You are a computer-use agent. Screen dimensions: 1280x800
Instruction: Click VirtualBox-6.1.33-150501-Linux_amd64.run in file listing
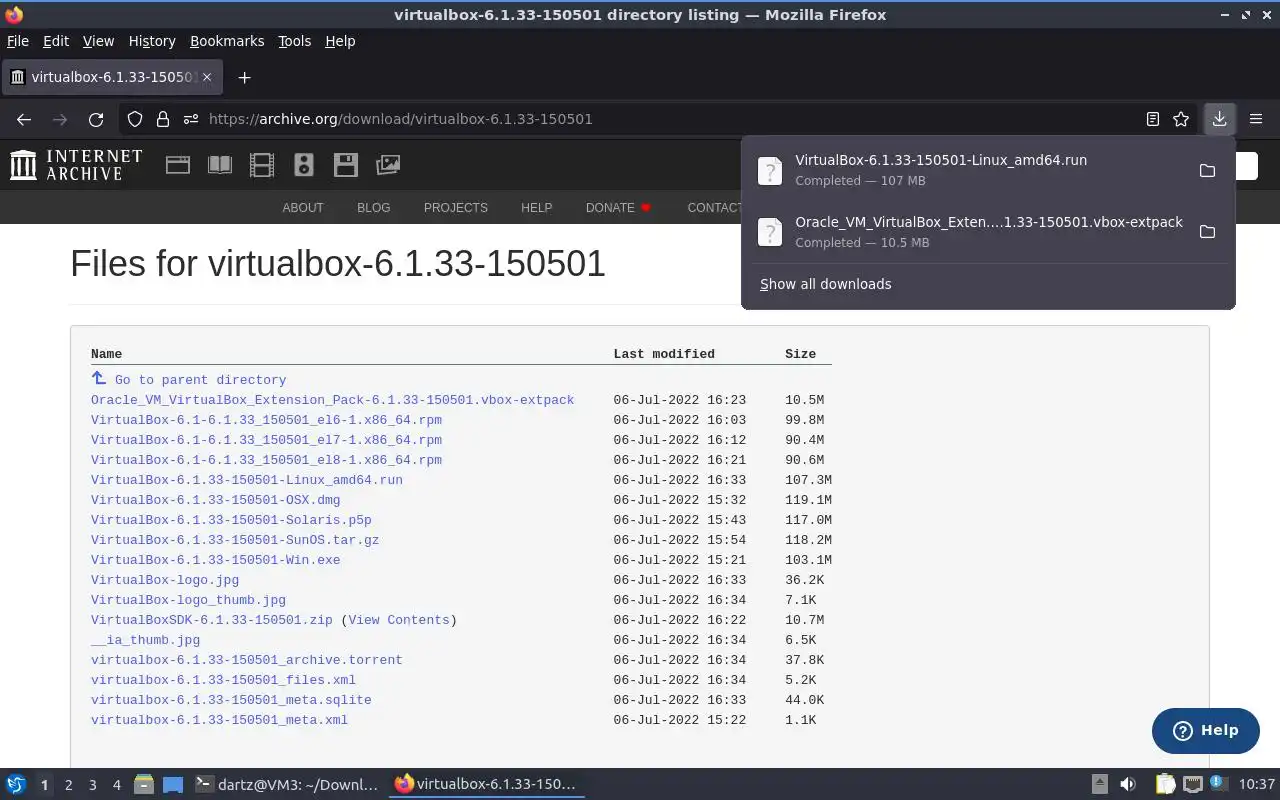click(x=247, y=480)
